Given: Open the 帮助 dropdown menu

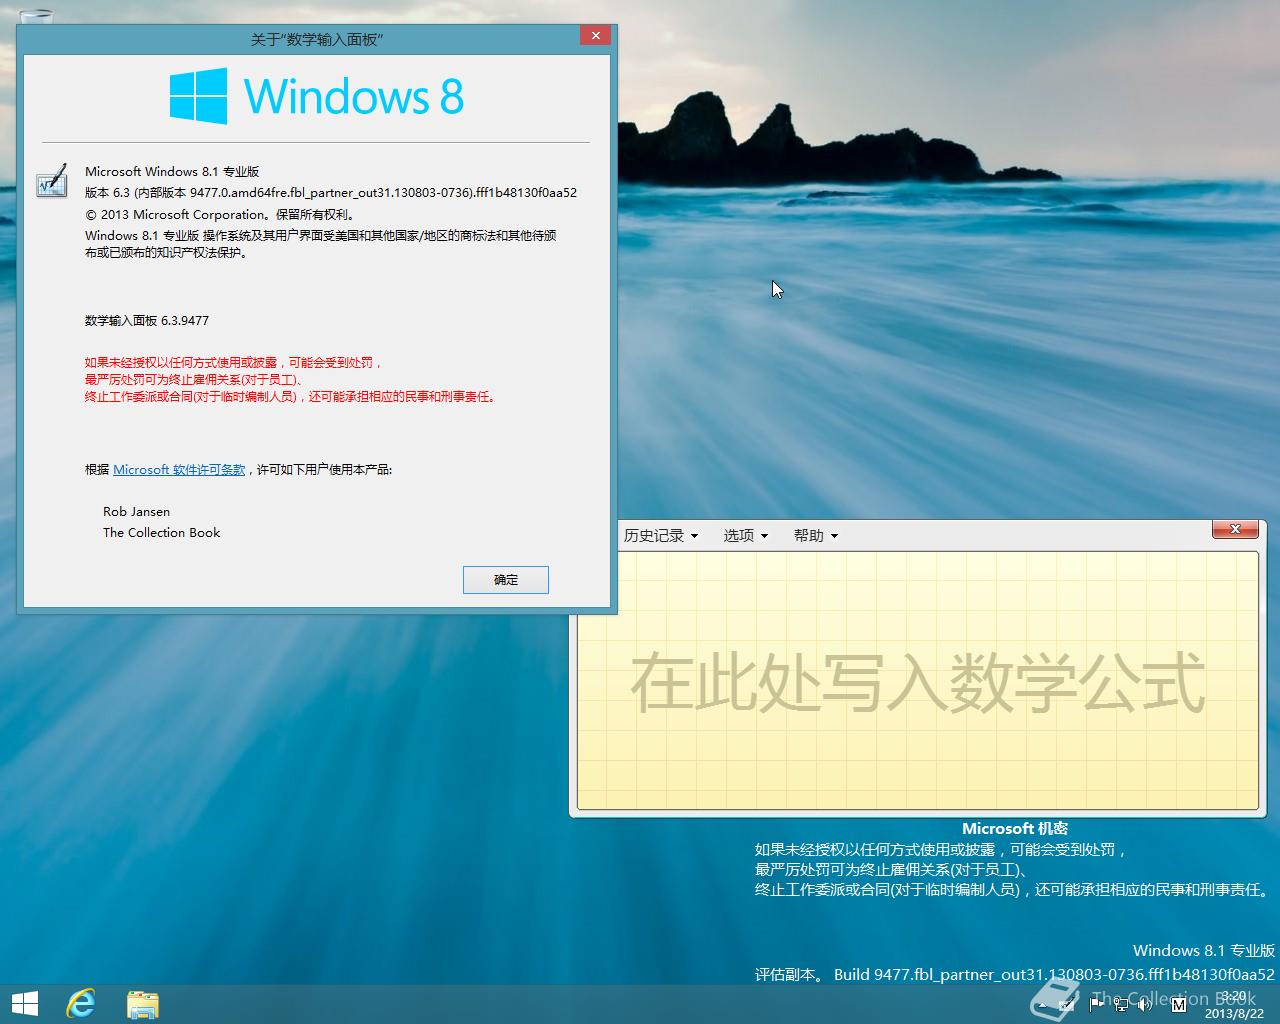Looking at the screenshot, I should coord(816,536).
